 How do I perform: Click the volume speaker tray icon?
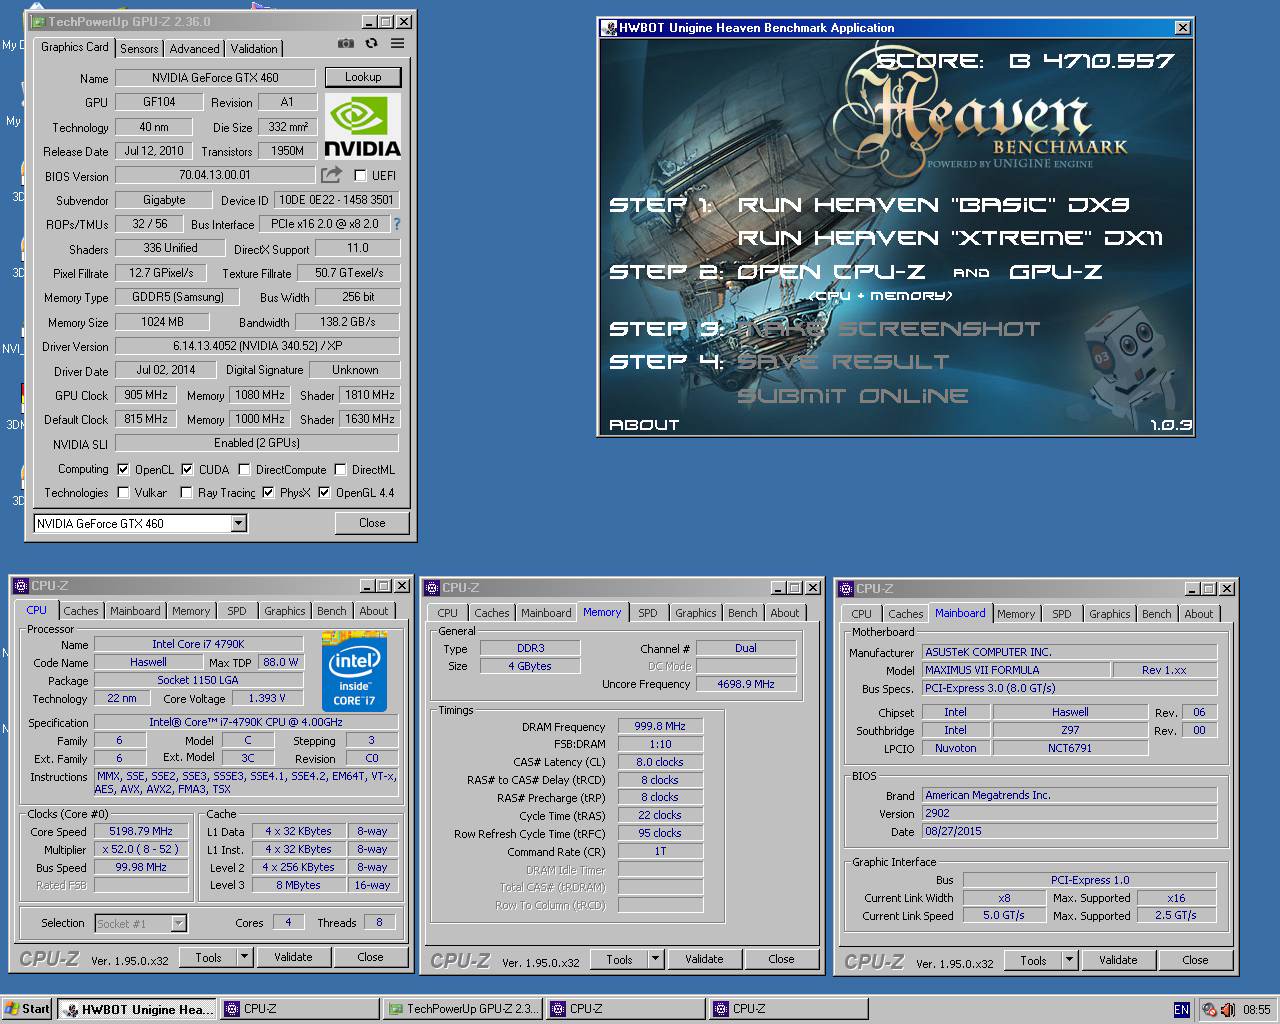pyautogui.click(x=1227, y=1009)
